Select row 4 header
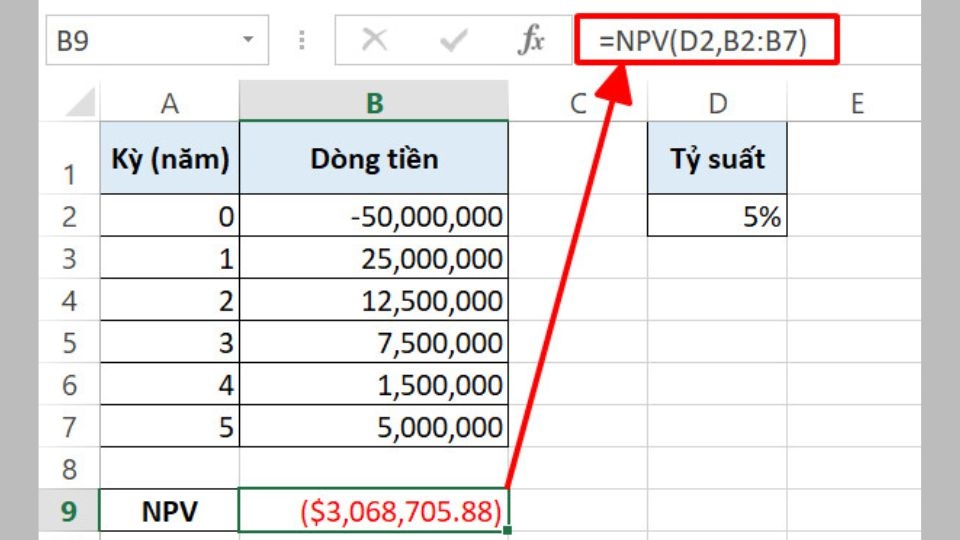This screenshot has height=540, width=960. [69, 300]
